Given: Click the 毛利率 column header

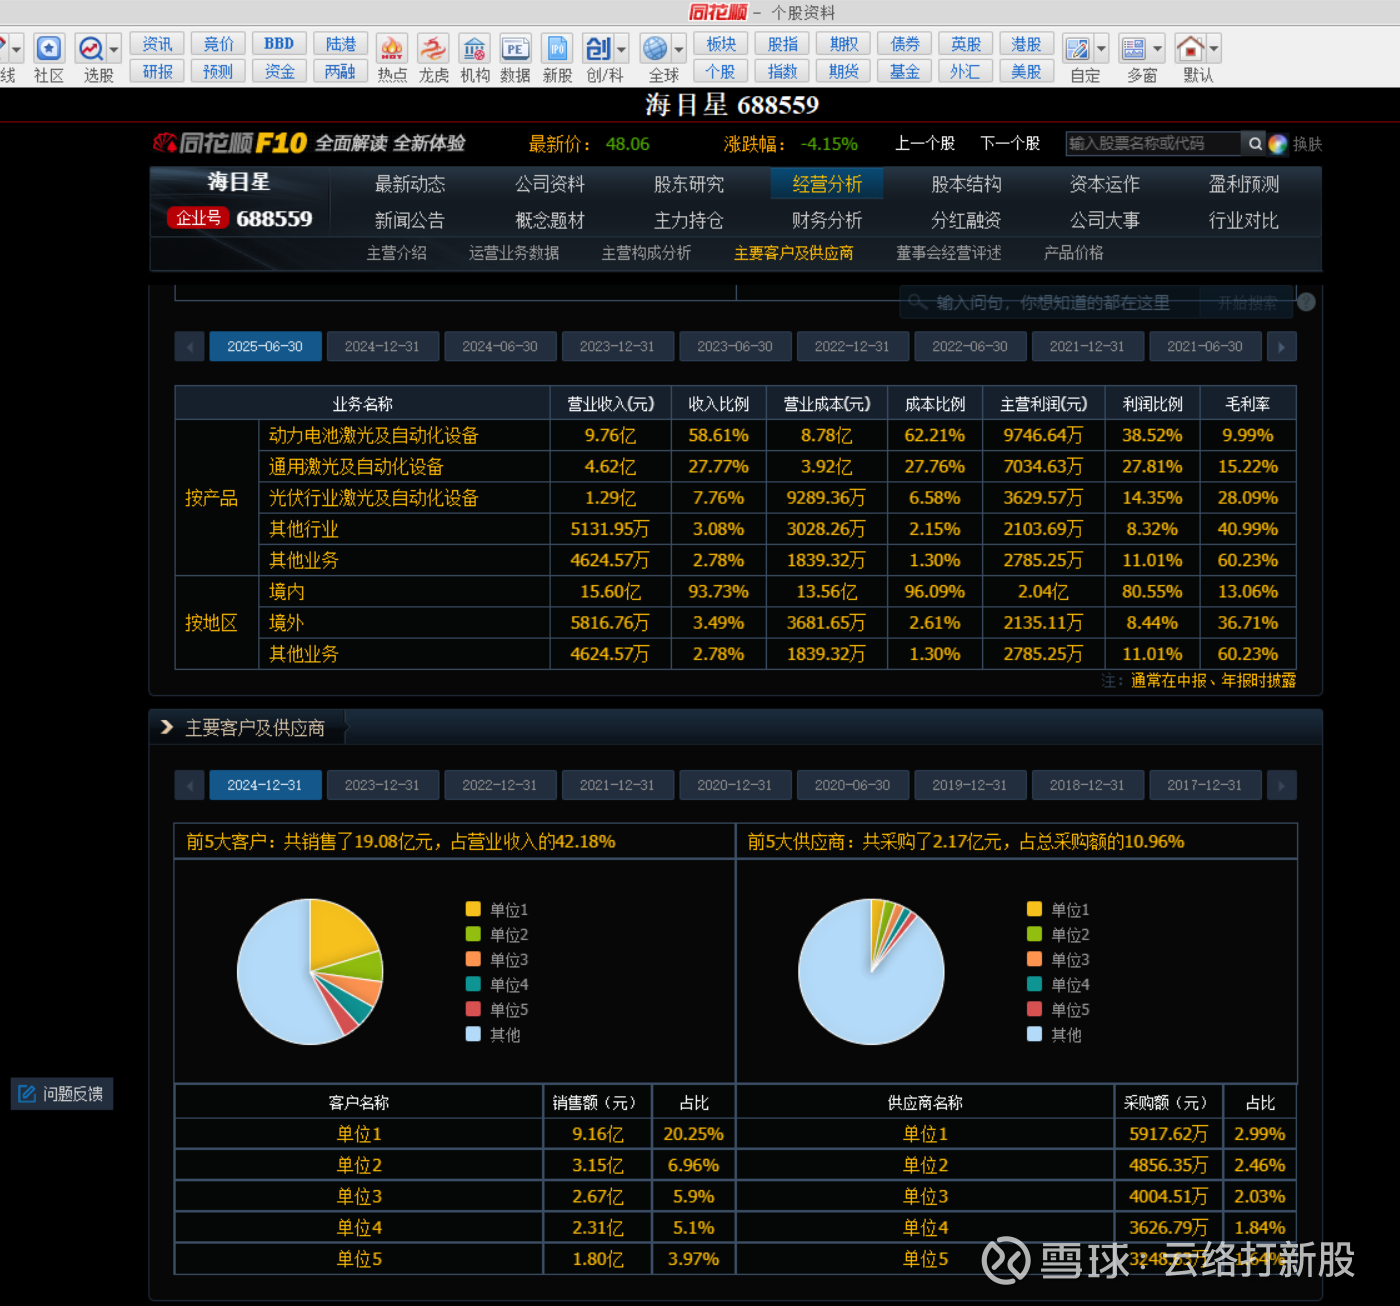Looking at the screenshot, I should [1247, 404].
